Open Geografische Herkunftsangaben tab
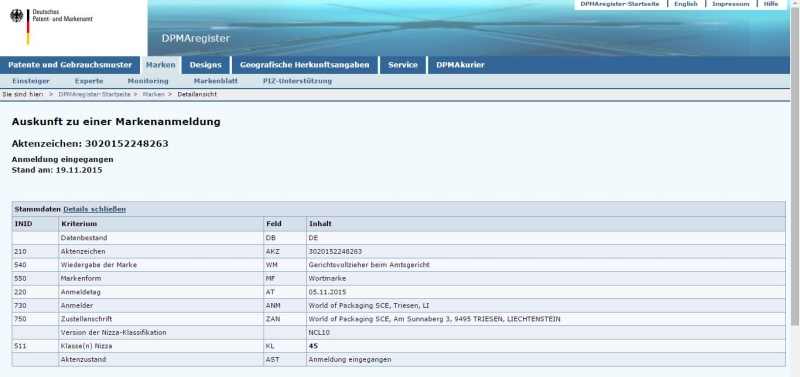This screenshot has width=800, height=377. [305, 65]
